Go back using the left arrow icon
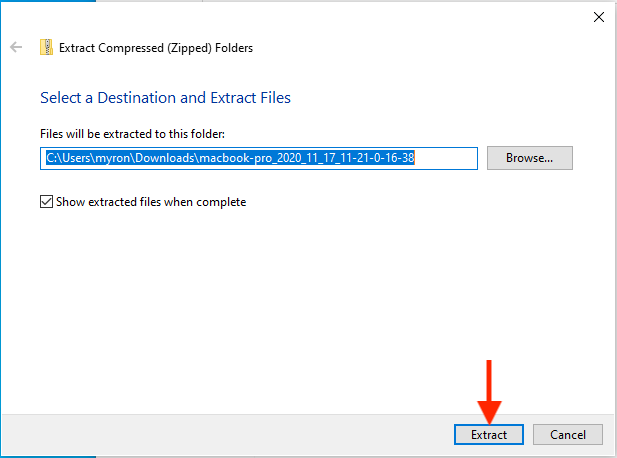617x458 pixels. click(x=16, y=47)
